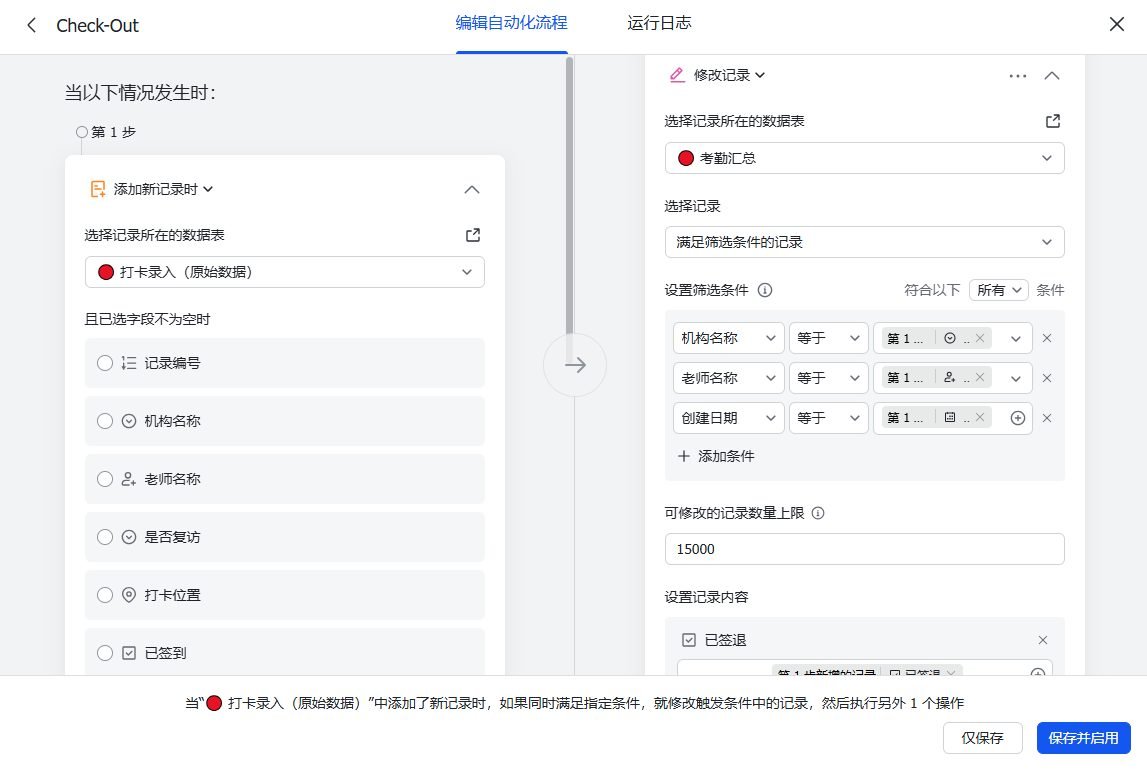Click the Check-Out automation title

pyautogui.click(x=97, y=26)
